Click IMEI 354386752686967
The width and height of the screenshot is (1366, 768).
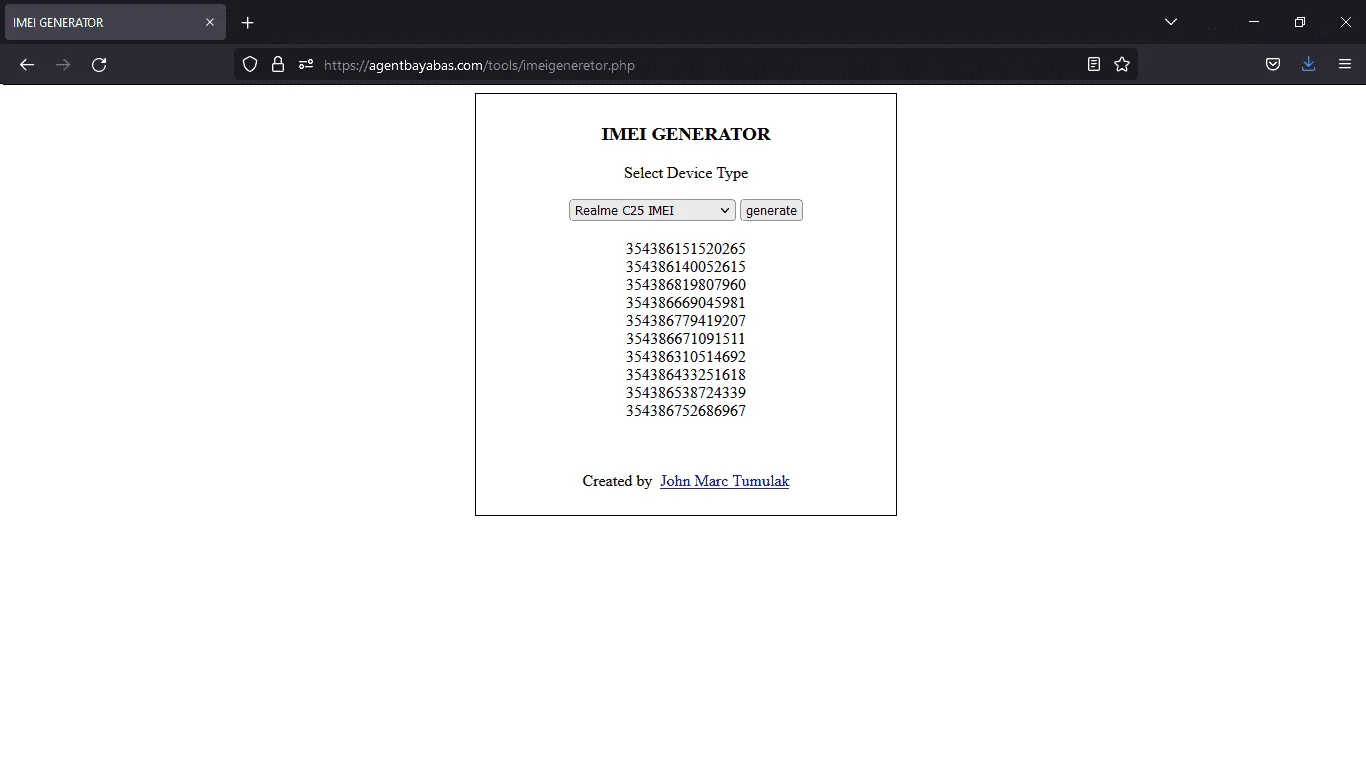click(x=686, y=411)
